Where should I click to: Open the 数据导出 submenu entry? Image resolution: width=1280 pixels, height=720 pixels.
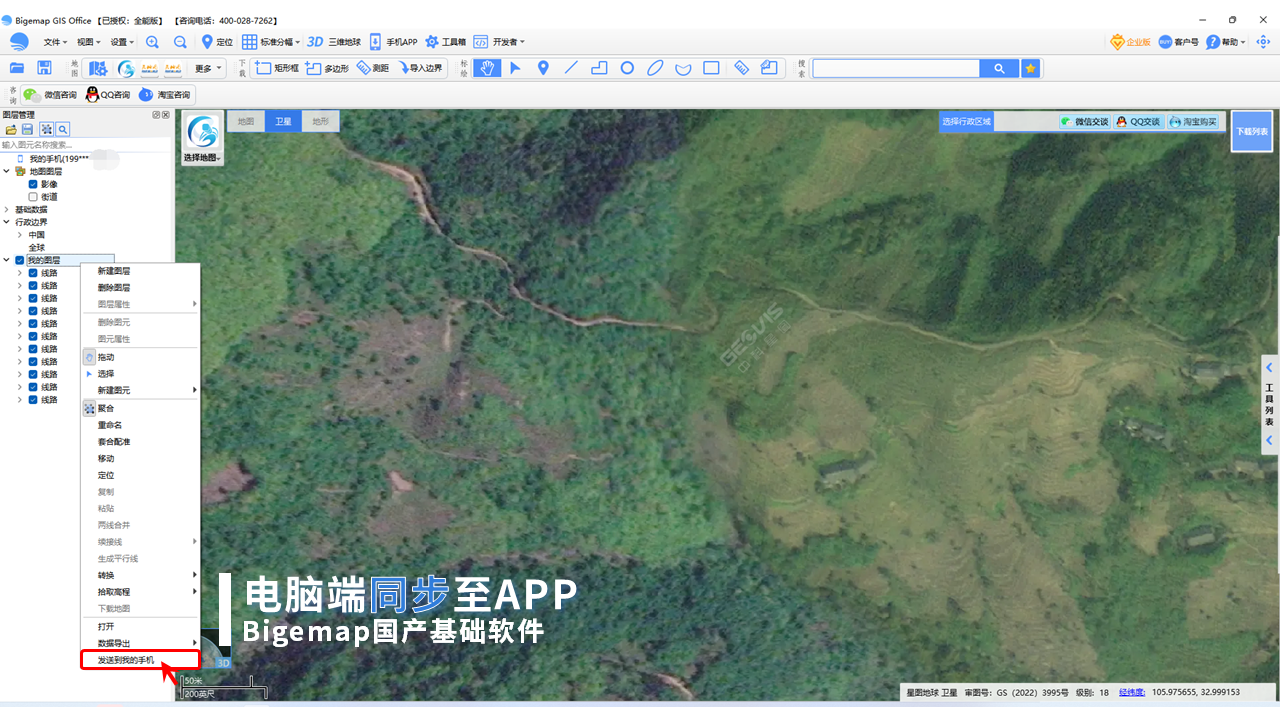click(x=140, y=643)
